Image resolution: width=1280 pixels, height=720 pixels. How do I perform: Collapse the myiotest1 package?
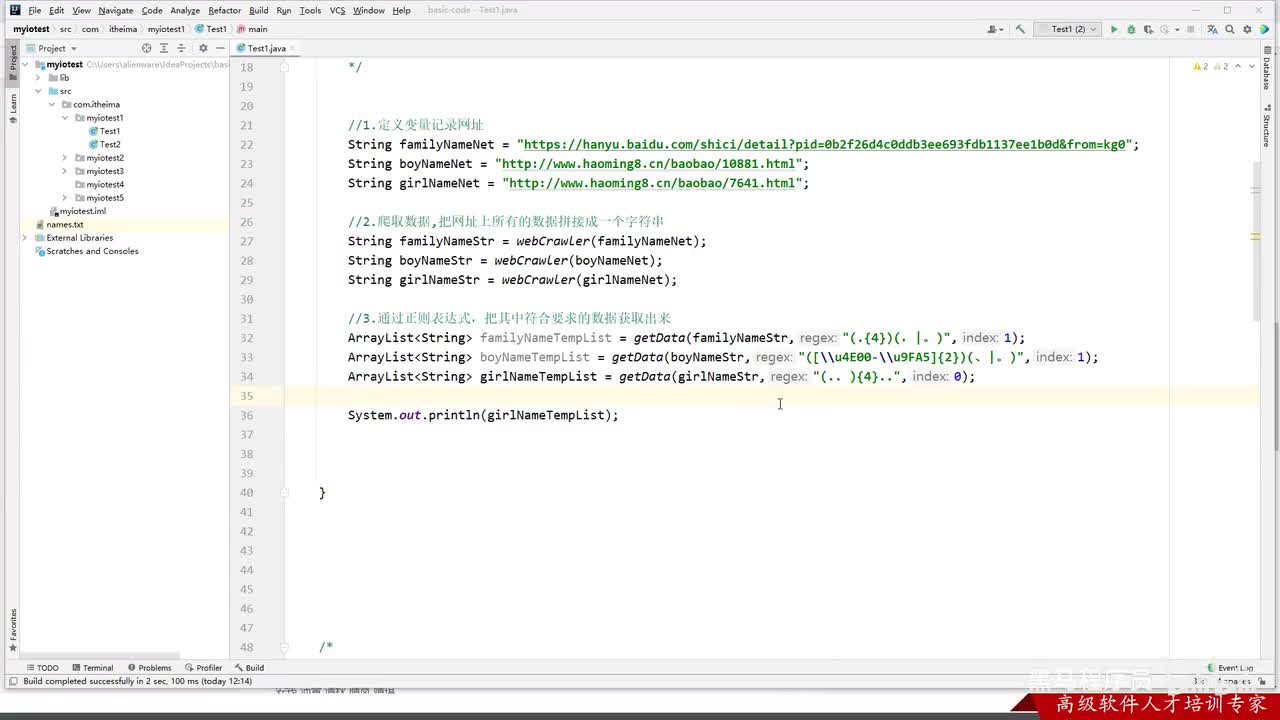coord(65,118)
